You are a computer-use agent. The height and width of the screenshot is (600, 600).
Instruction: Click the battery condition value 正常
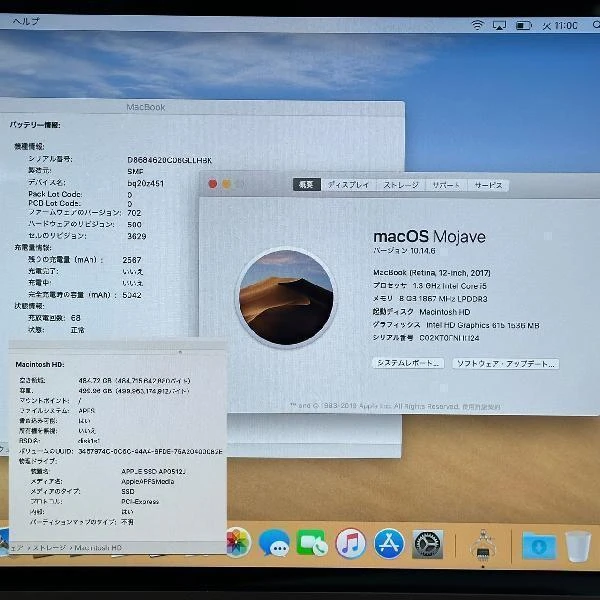click(x=77, y=330)
